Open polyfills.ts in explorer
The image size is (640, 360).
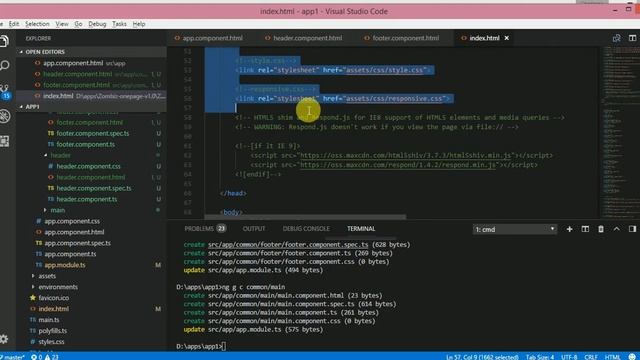[53, 331]
